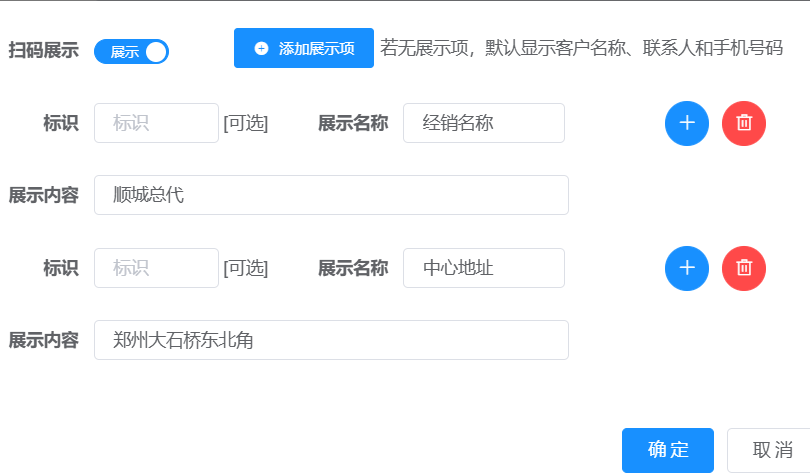This screenshot has width=810, height=475.
Task: Click the 展示名称 label beside 经销名称
Action: pos(353,123)
